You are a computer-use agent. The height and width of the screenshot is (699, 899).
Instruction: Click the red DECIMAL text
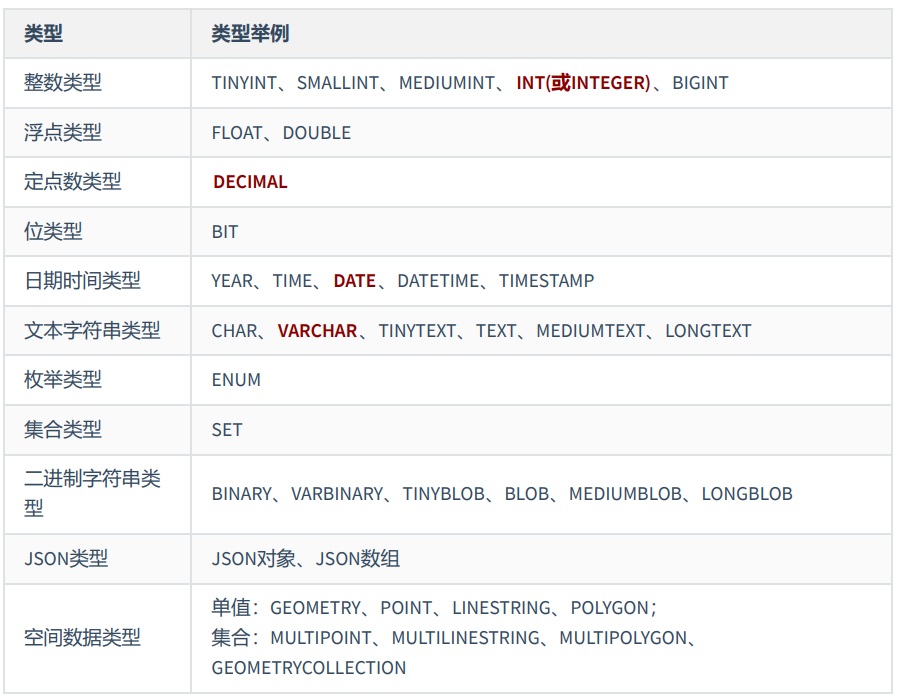(250, 182)
